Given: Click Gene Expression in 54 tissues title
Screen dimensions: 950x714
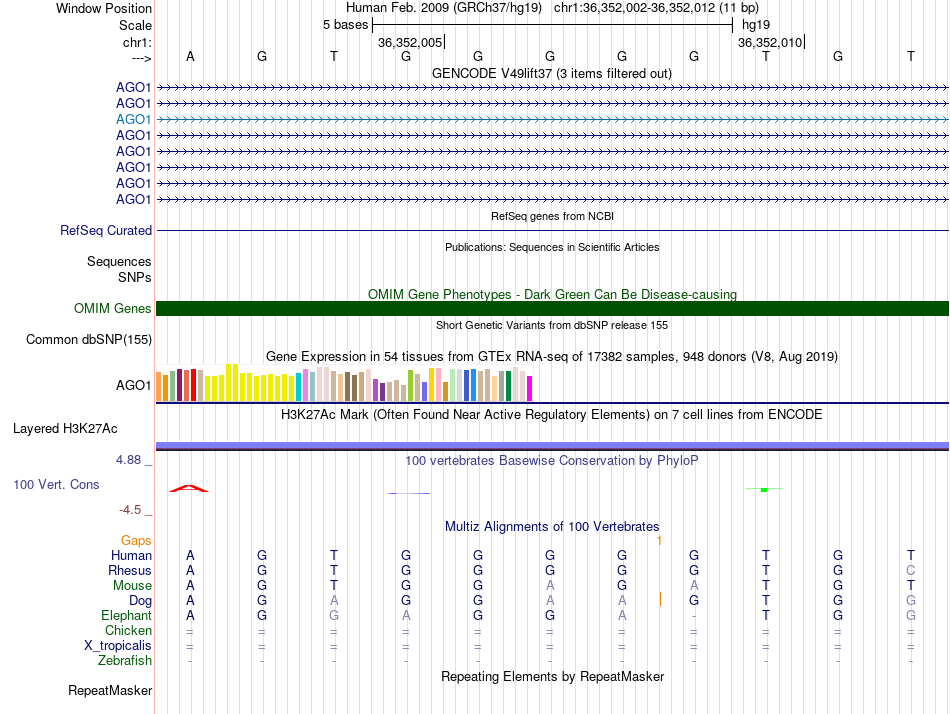Looking at the screenshot, I should 552,356.
